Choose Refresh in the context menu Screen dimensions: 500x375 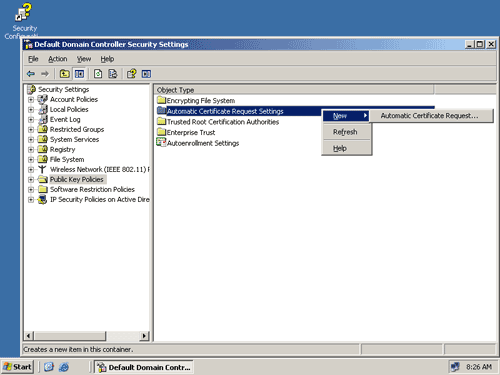[x=346, y=132]
